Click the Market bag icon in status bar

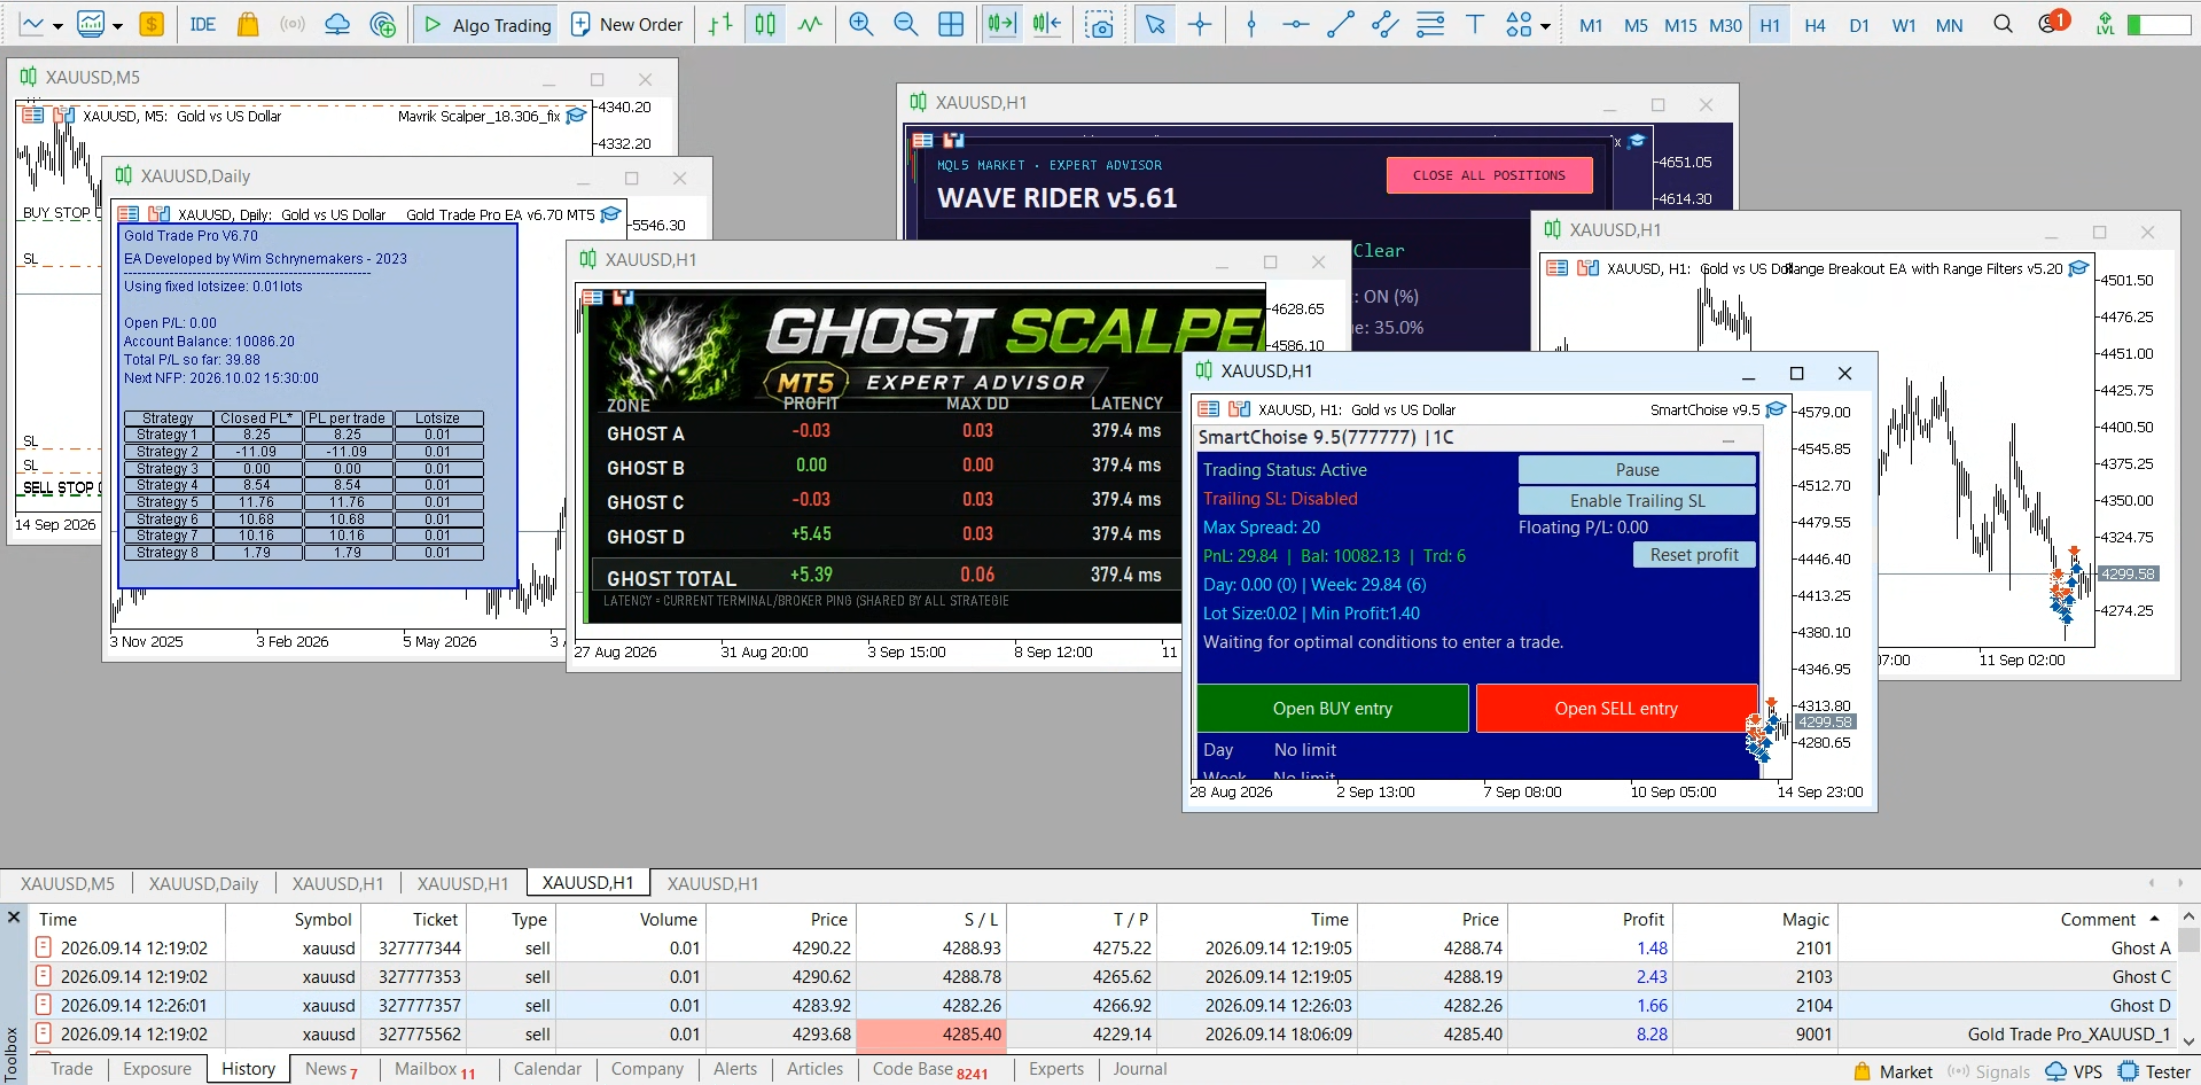[1894, 1071]
